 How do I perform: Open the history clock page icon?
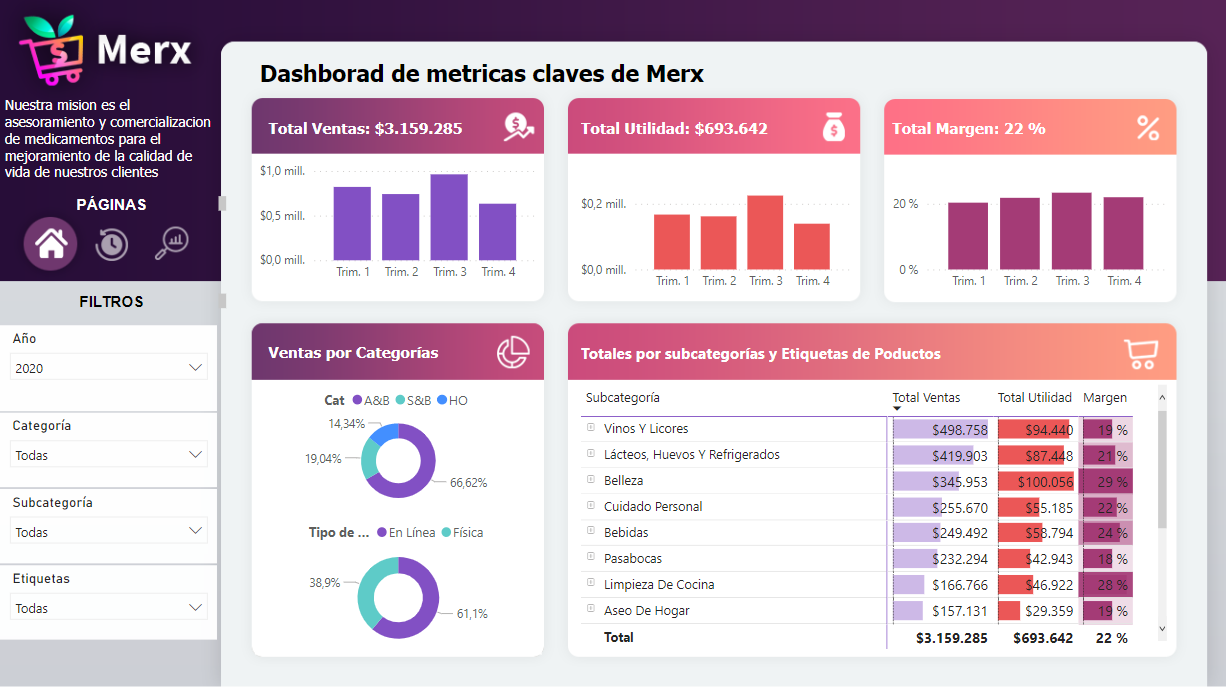pos(111,244)
